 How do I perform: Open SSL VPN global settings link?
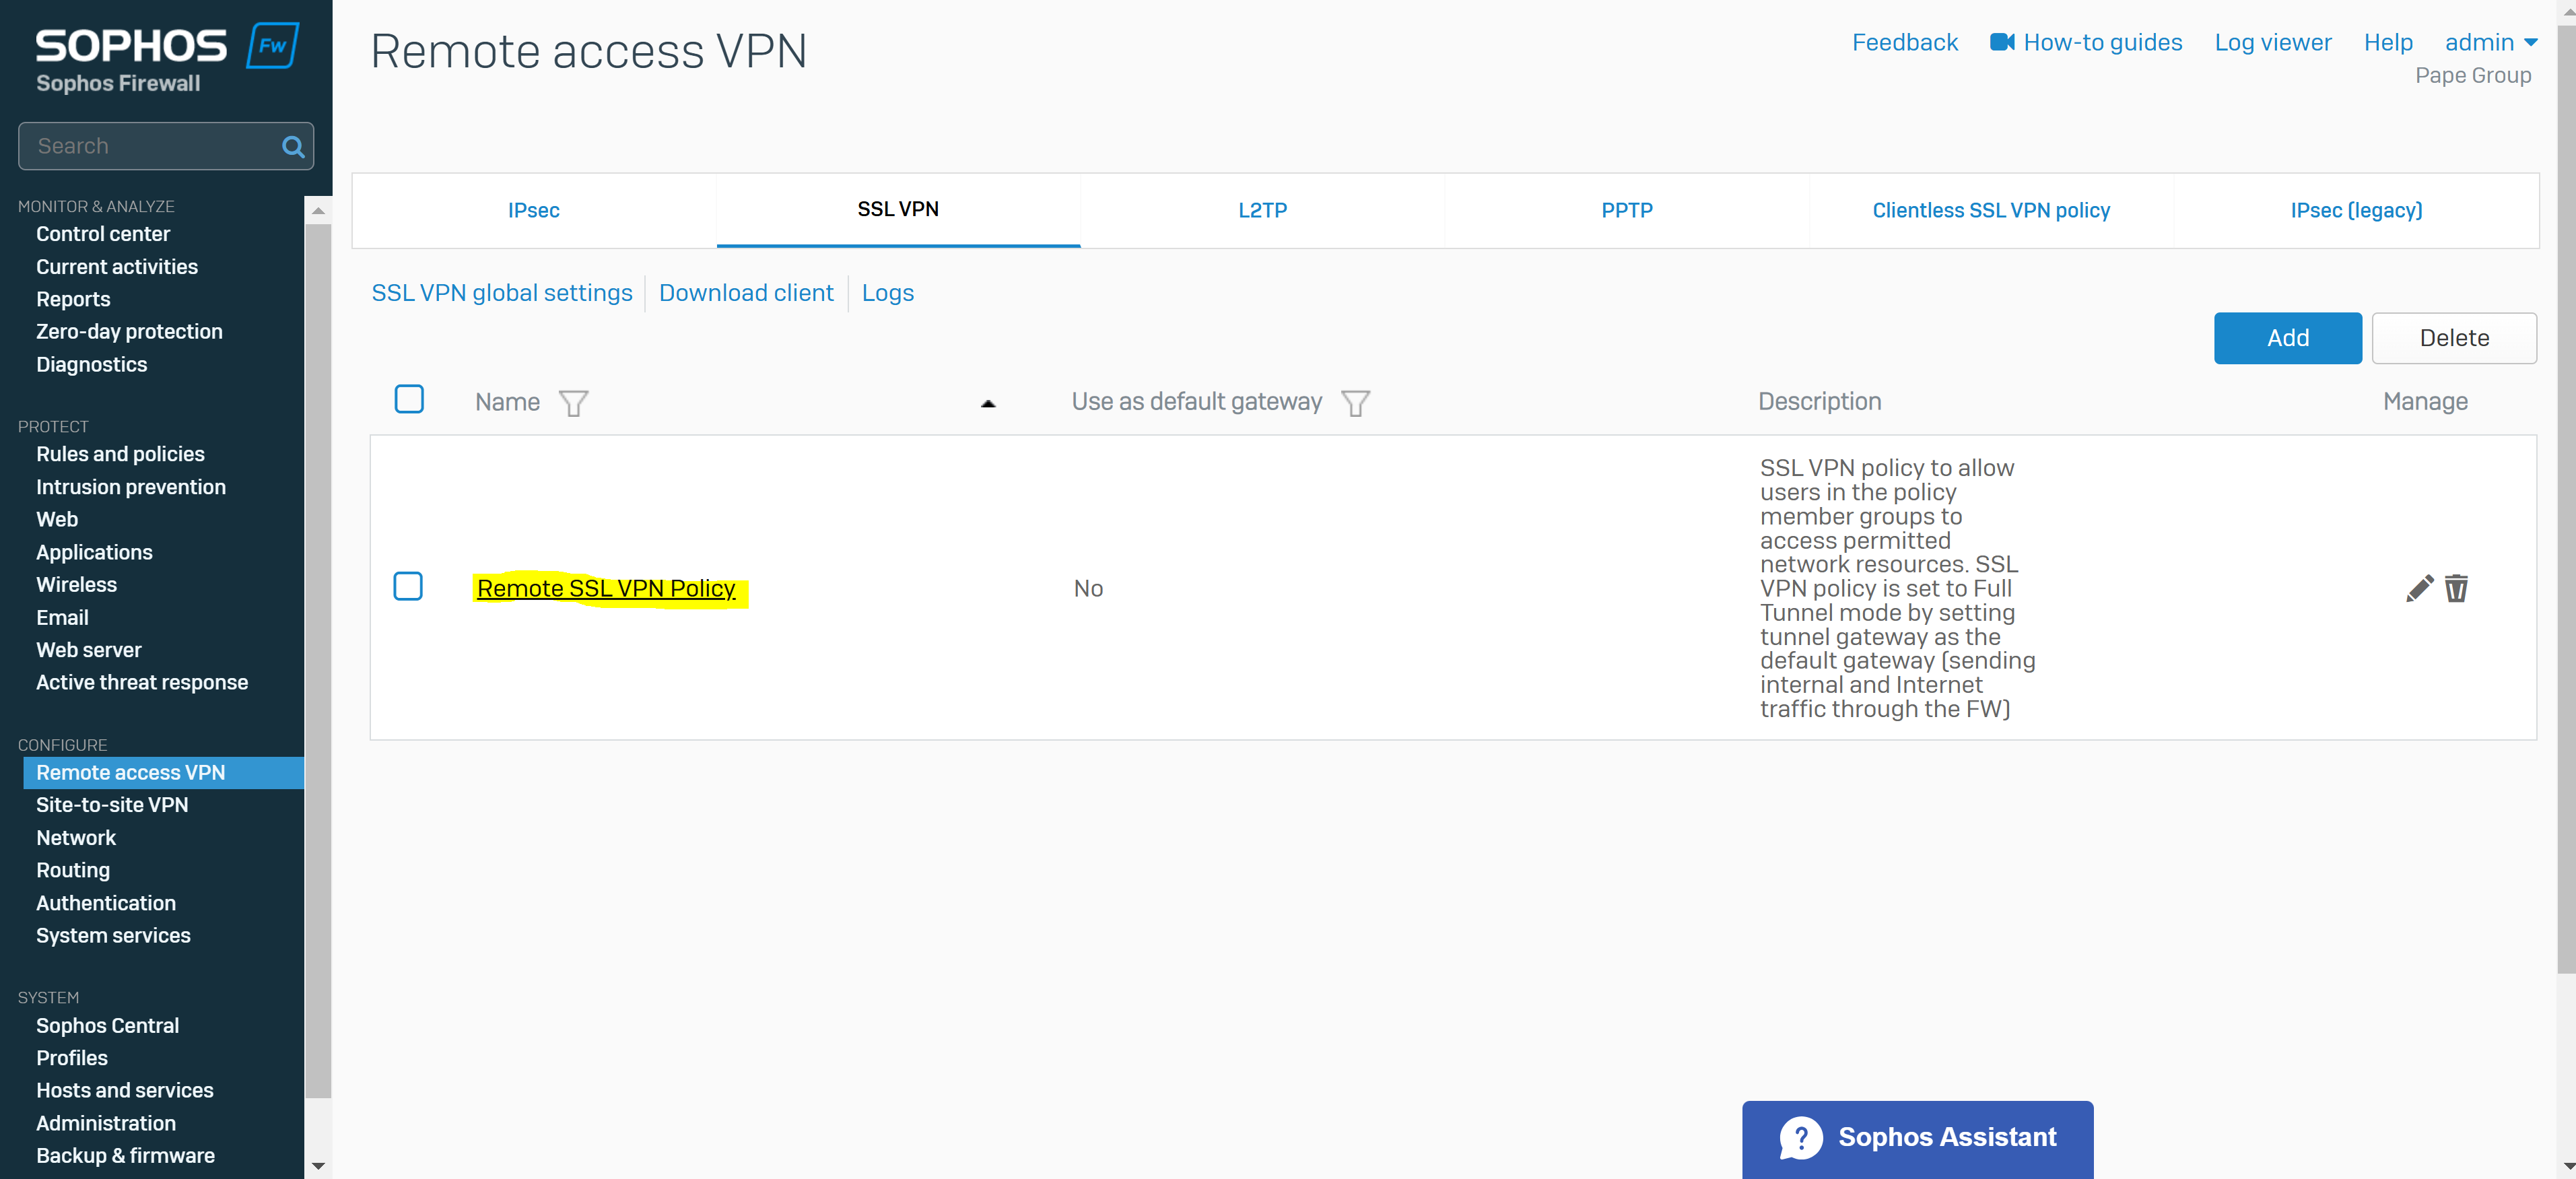(502, 293)
